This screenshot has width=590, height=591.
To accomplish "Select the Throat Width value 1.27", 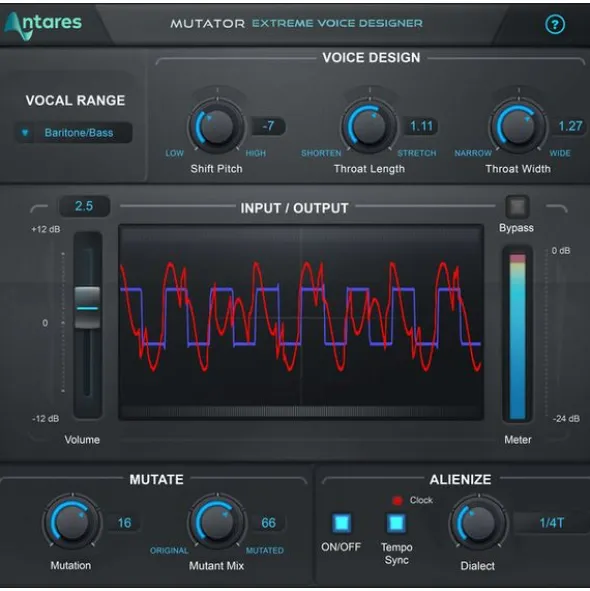I will tap(570, 126).
